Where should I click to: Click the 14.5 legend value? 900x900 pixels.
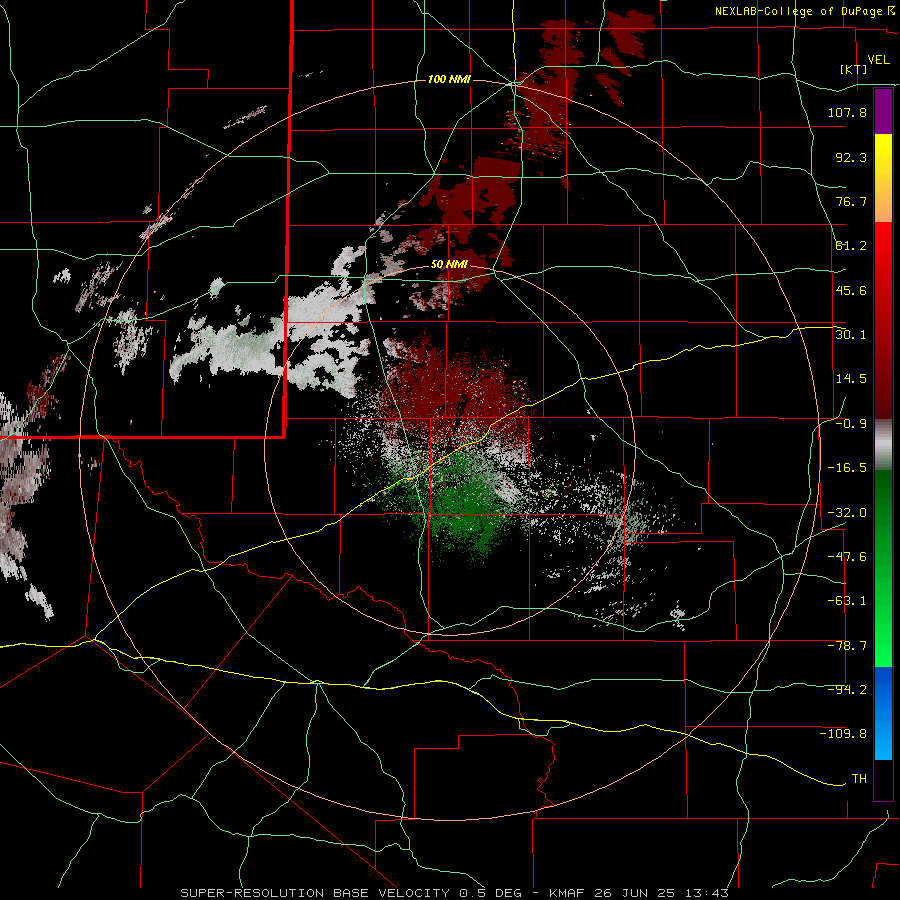(851, 379)
